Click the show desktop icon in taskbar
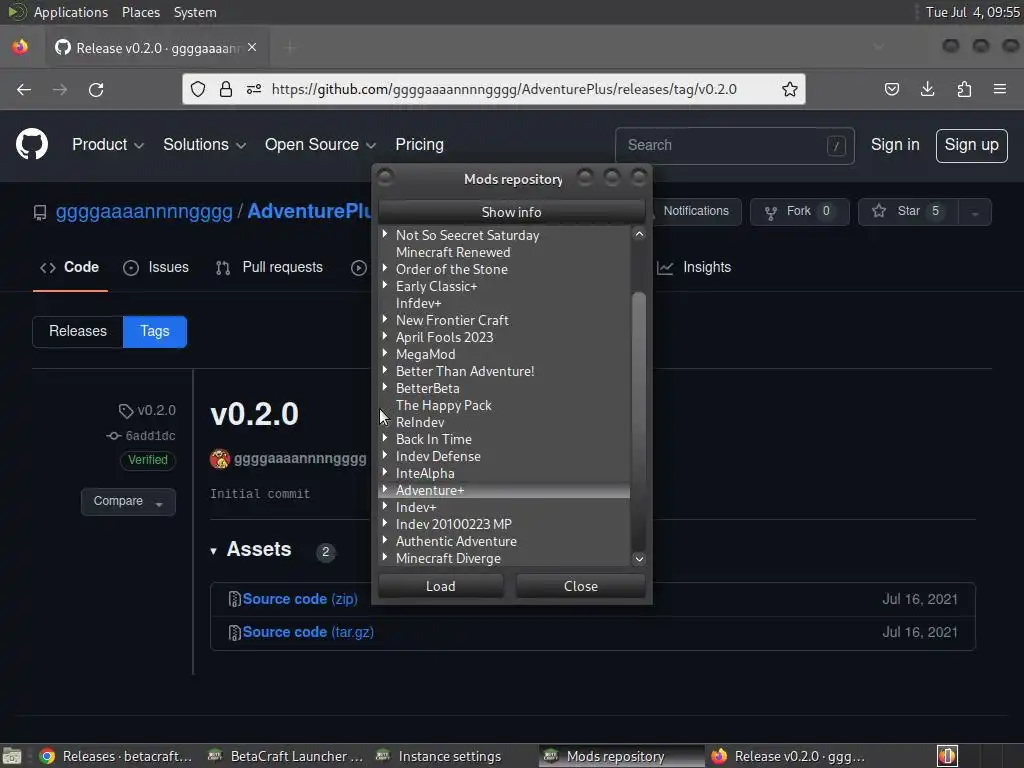 (x=12, y=756)
